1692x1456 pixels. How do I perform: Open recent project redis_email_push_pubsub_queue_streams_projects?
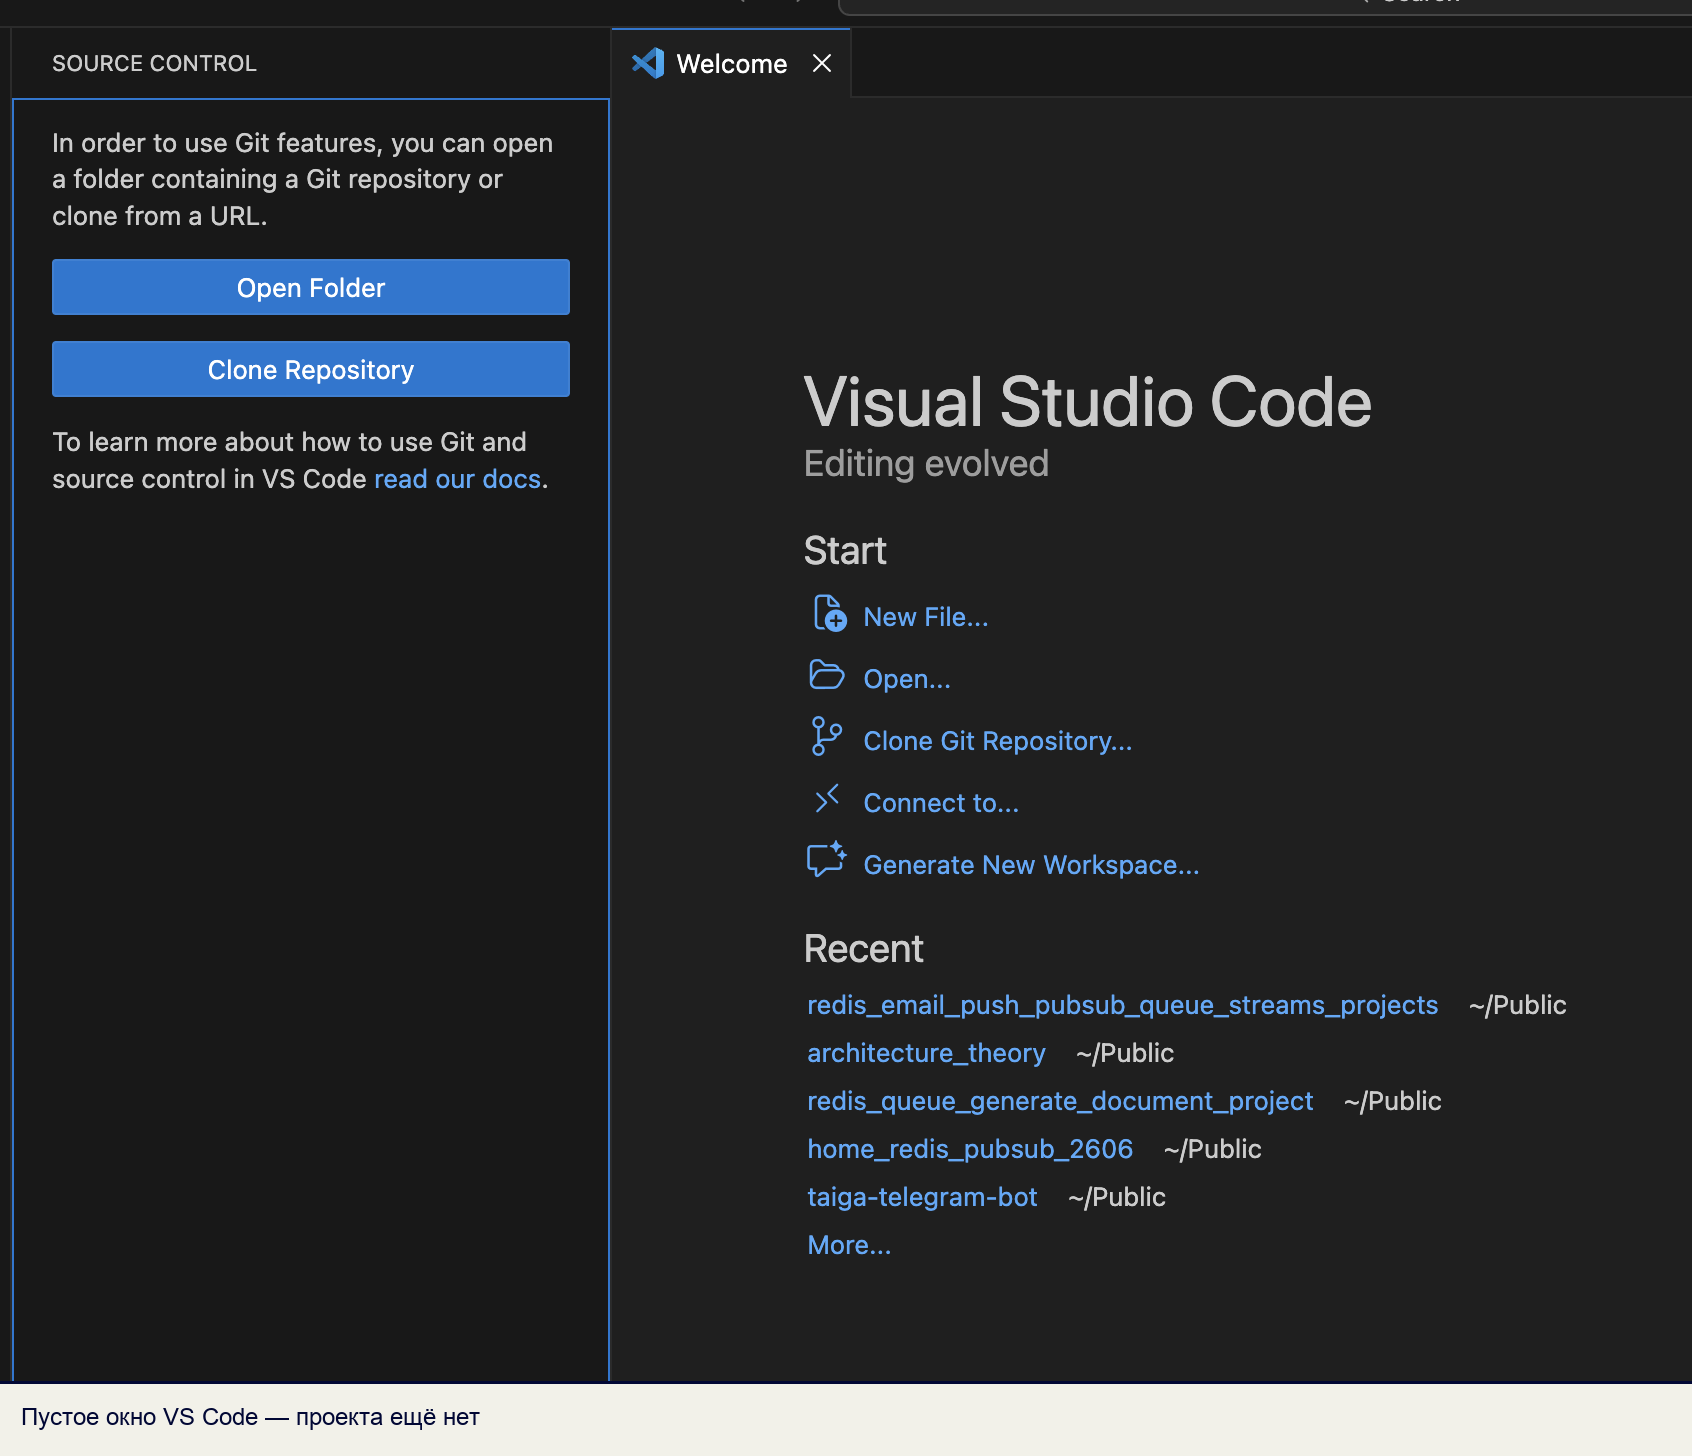pos(1122,1005)
